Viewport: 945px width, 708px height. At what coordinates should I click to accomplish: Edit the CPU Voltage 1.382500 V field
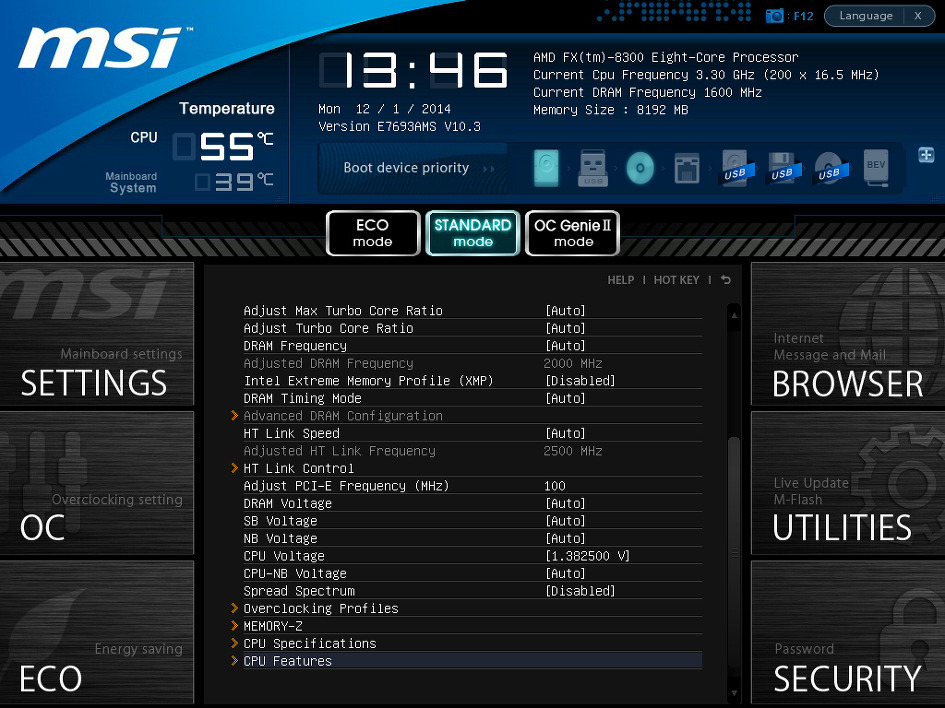pyautogui.click(x=588, y=556)
